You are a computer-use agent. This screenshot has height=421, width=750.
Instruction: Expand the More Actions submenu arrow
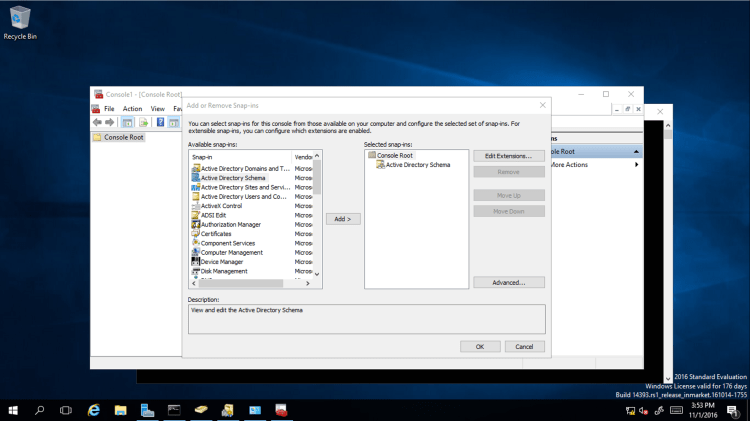tap(636, 164)
